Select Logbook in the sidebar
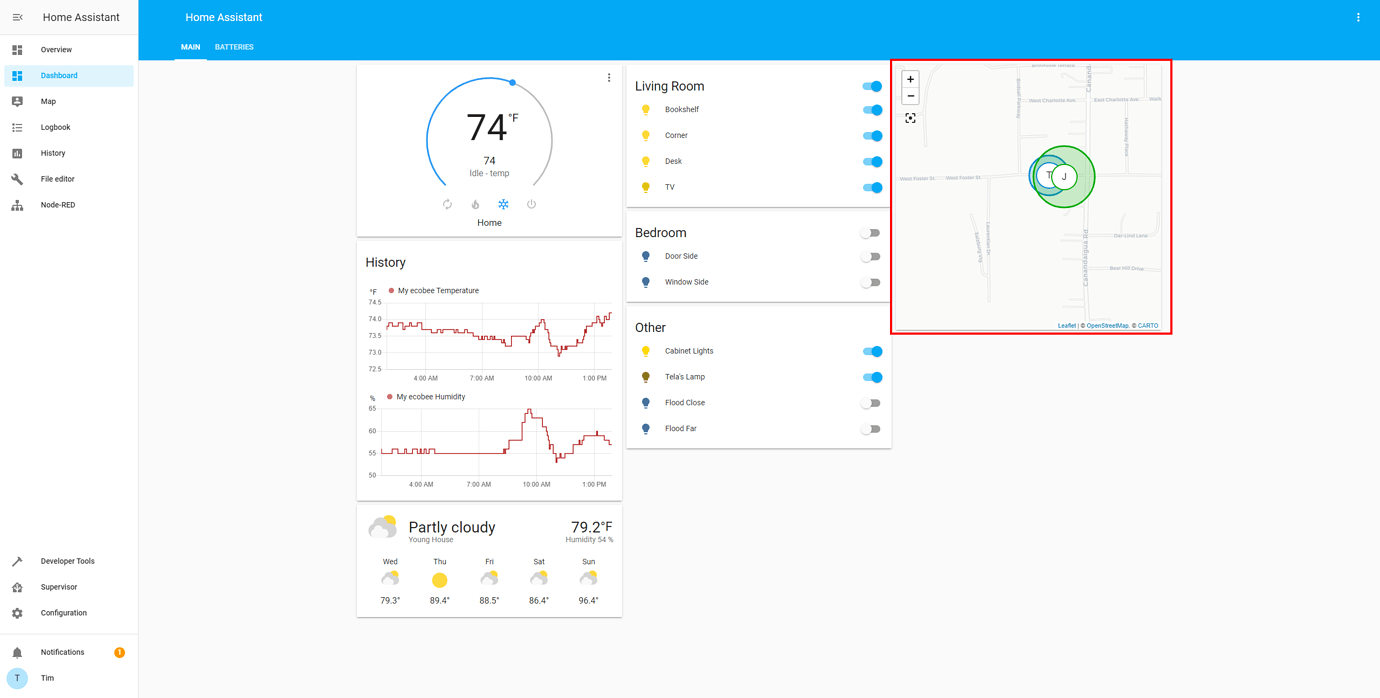Screen dimensions: 1380x698 [x=55, y=127]
